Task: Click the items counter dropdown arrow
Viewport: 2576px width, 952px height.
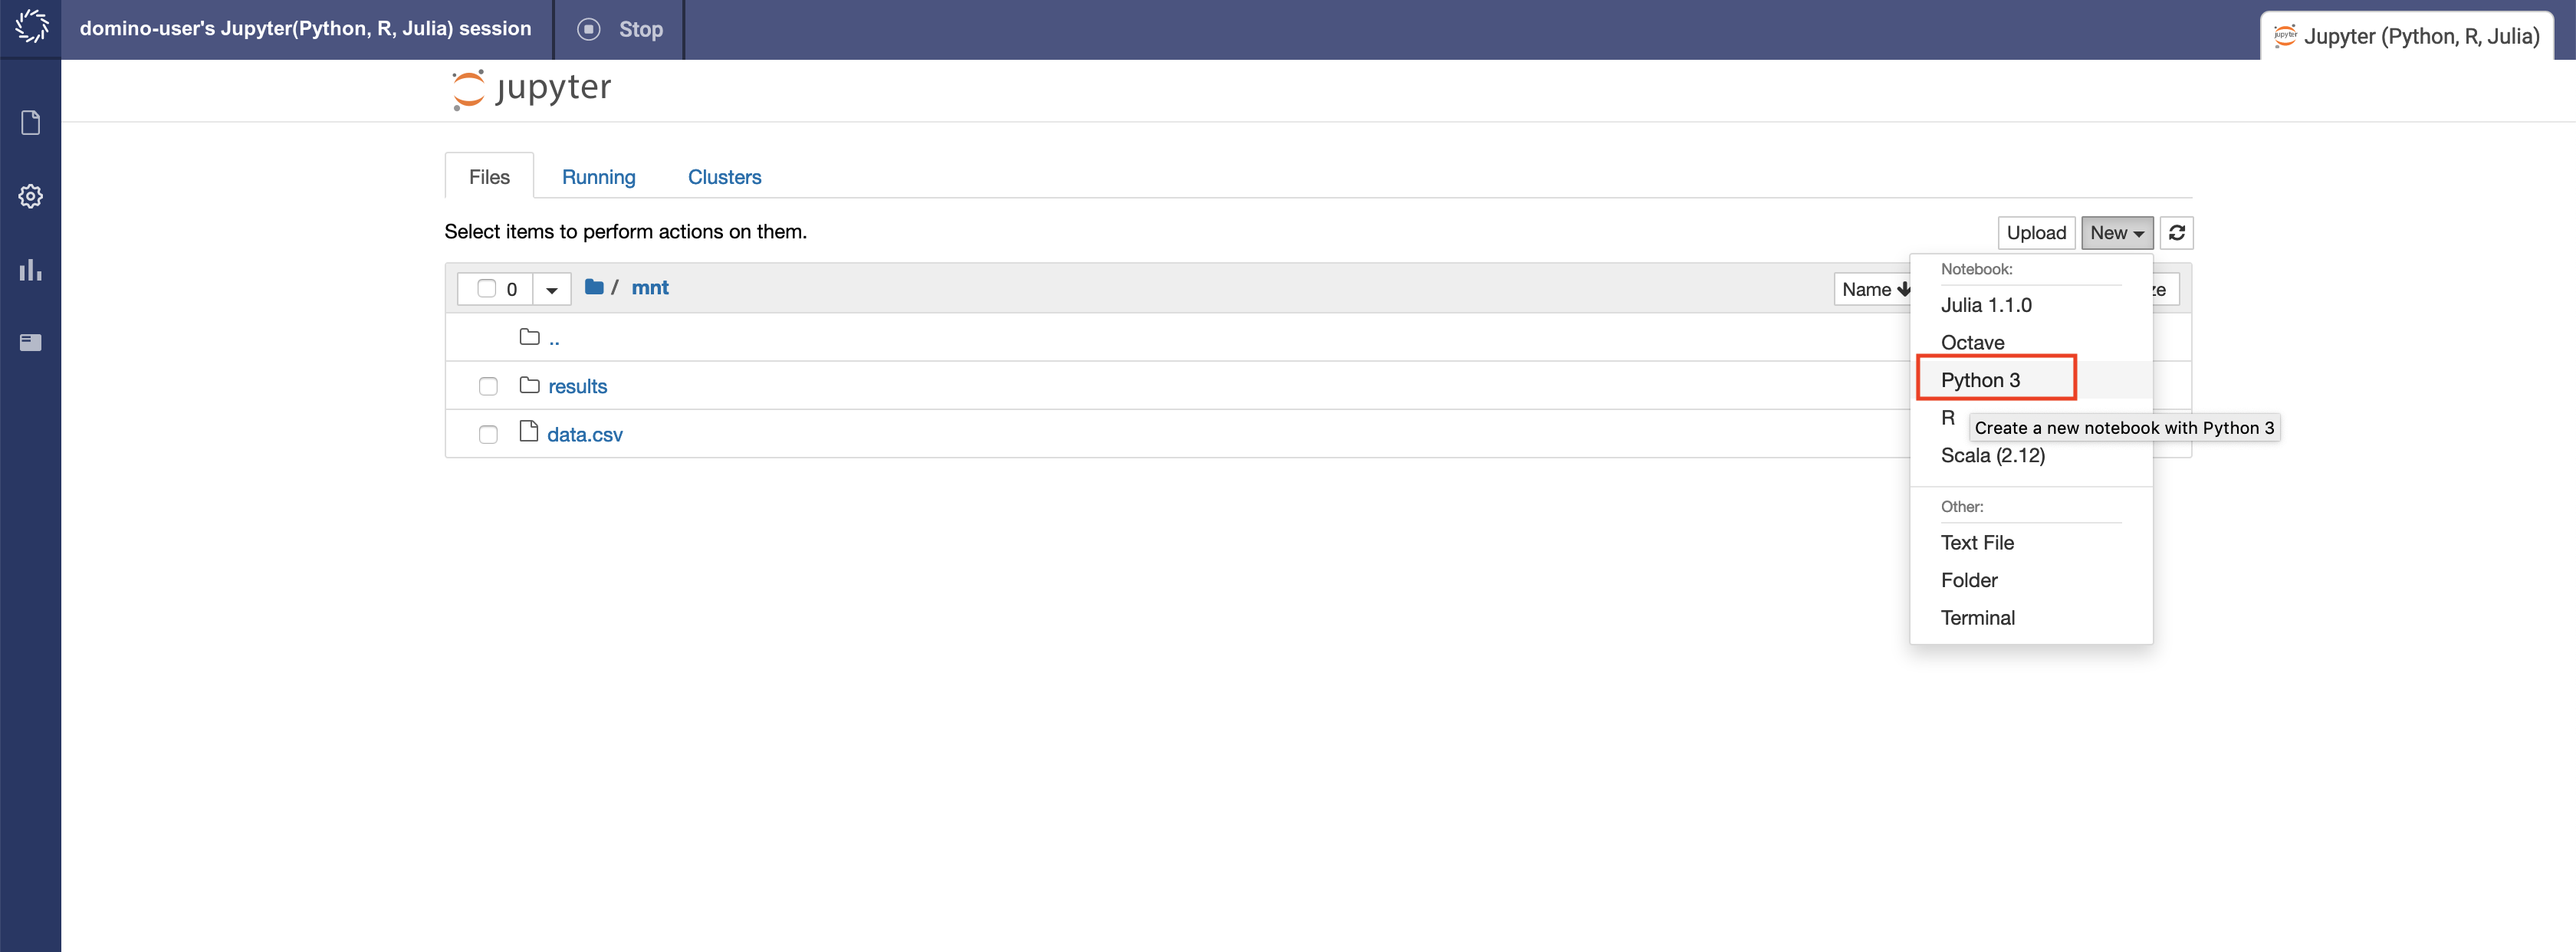Action: tap(554, 287)
